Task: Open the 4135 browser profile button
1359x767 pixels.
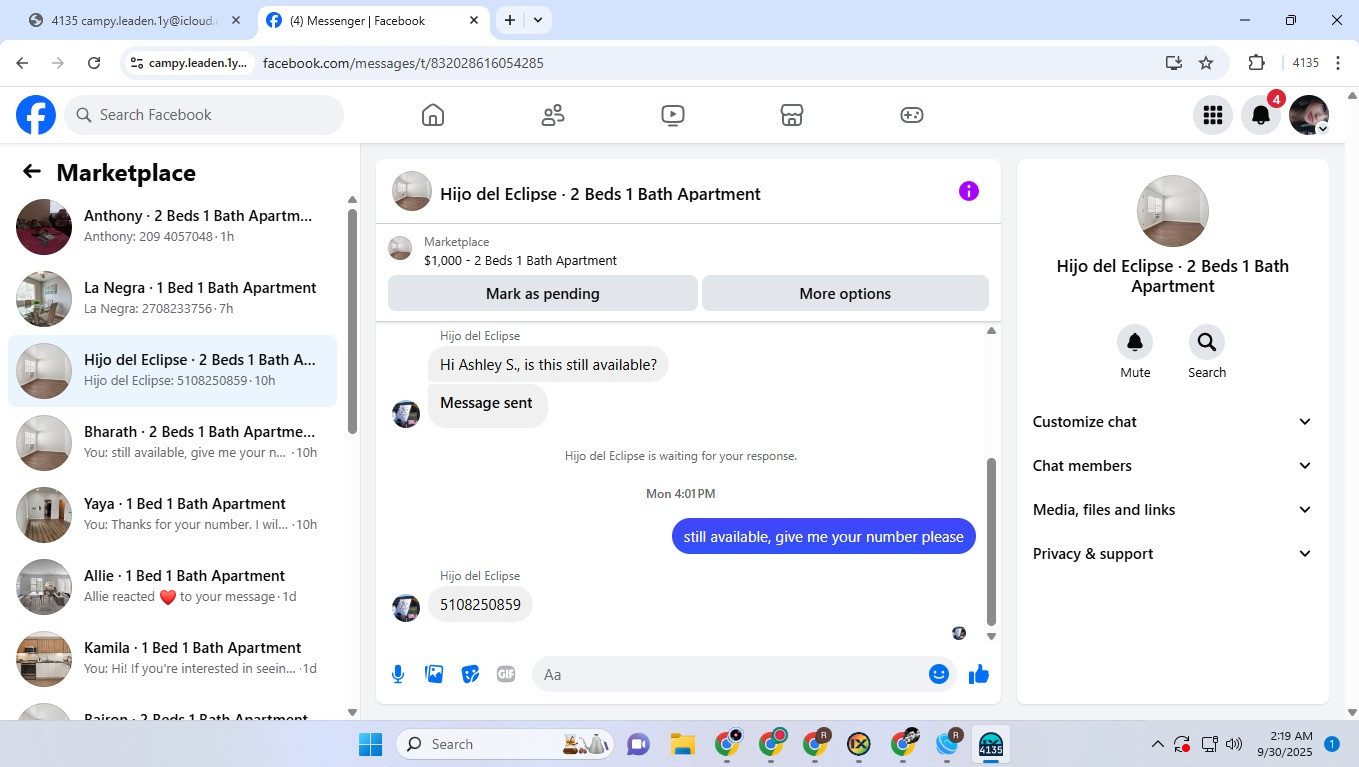Action: click(x=1306, y=63)
